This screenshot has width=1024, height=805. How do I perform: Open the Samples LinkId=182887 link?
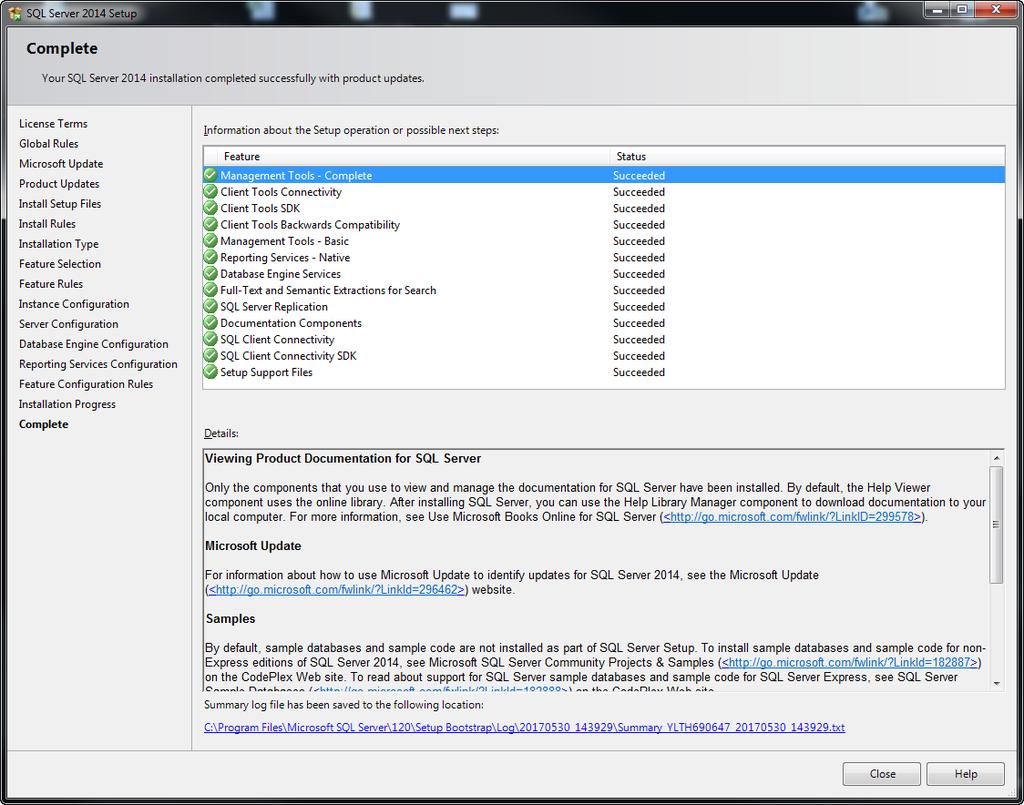click(x=850, y=662)
